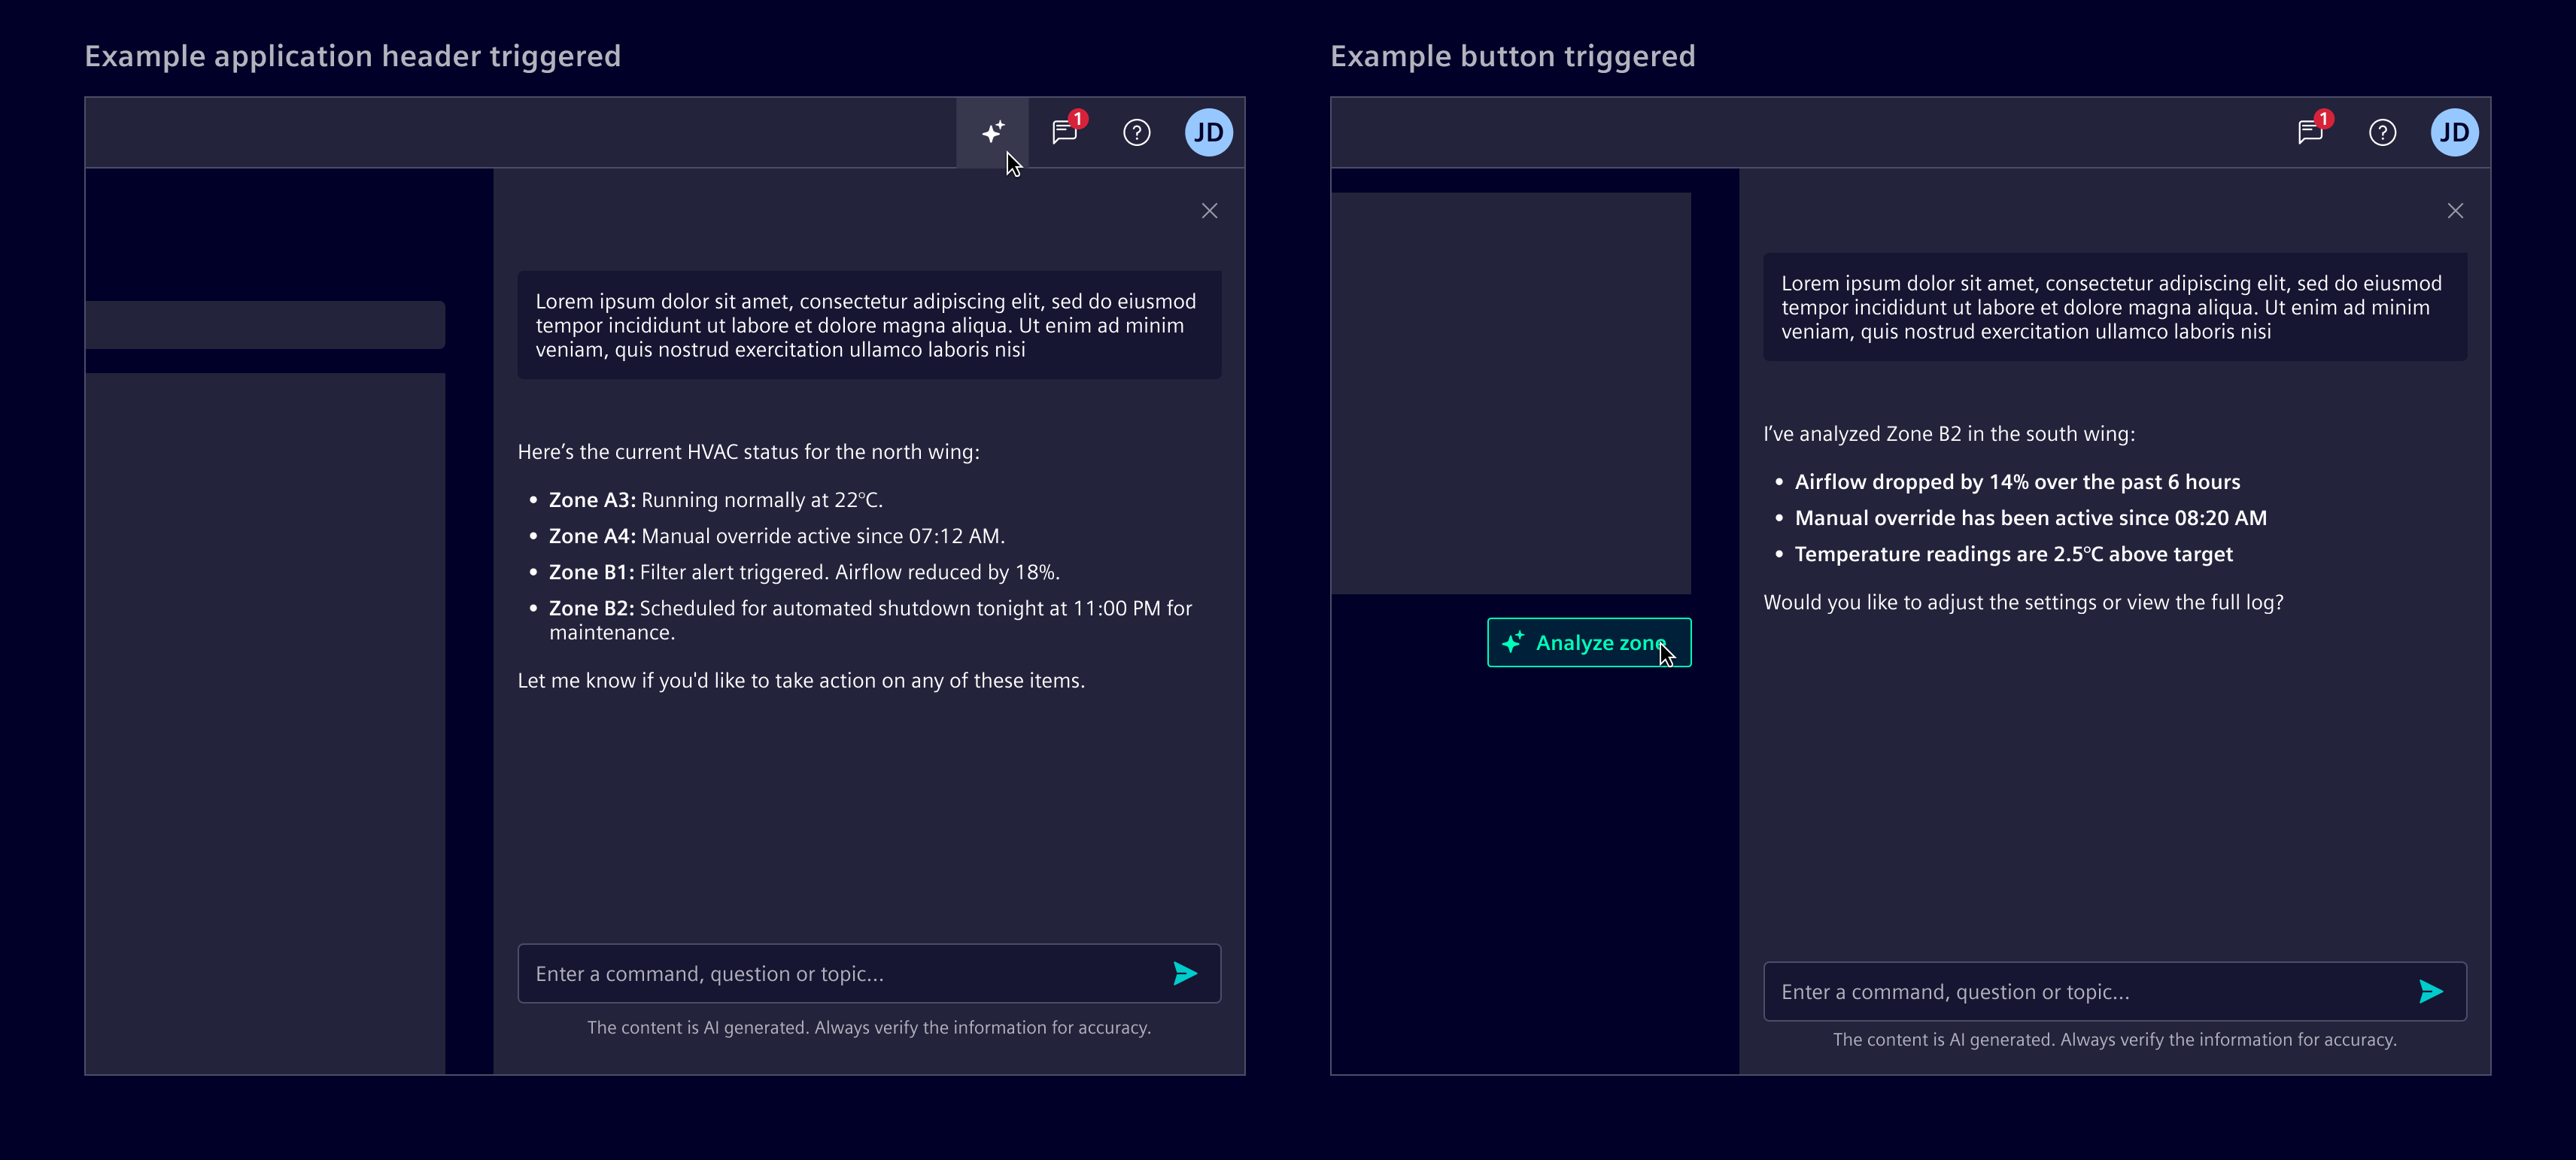
Task: Open the AI assistant sparkle icon in the header
Action: coord(992,131)
